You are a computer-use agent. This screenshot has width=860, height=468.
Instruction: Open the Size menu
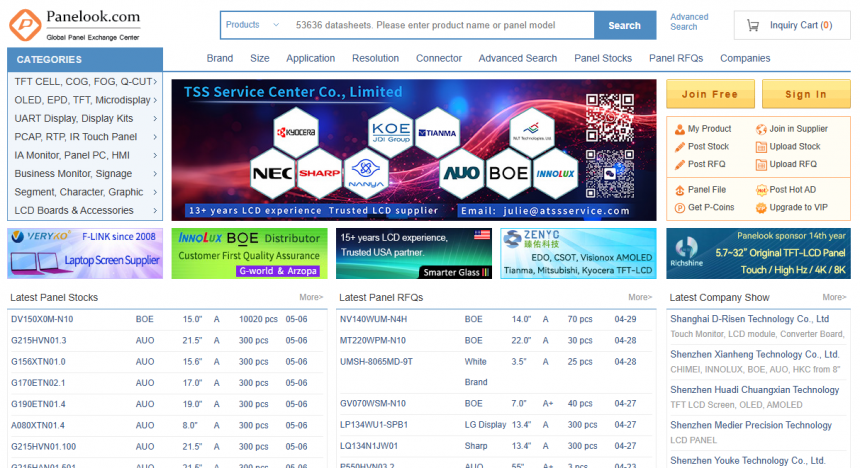tap(260, 58)
